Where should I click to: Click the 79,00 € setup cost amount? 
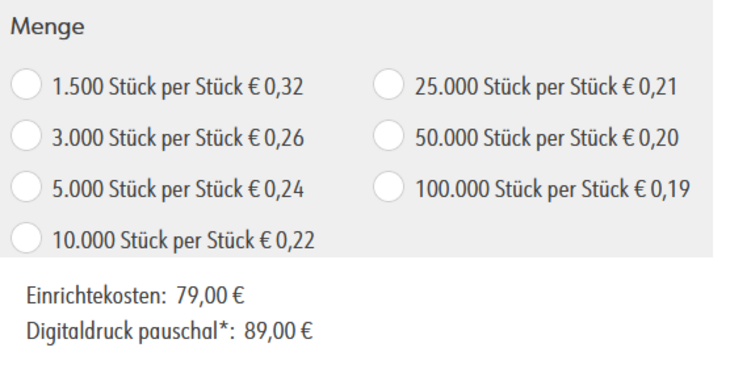[x=210, y=296]
